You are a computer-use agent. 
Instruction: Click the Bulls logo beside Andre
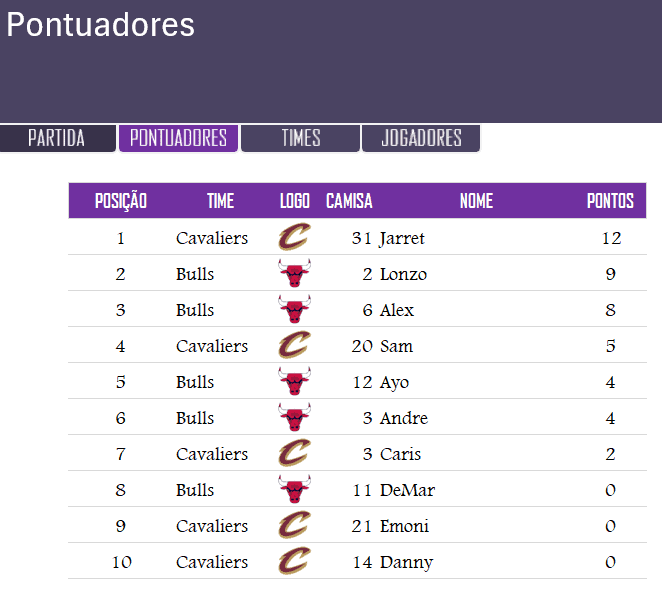click(x=294, y=417)
